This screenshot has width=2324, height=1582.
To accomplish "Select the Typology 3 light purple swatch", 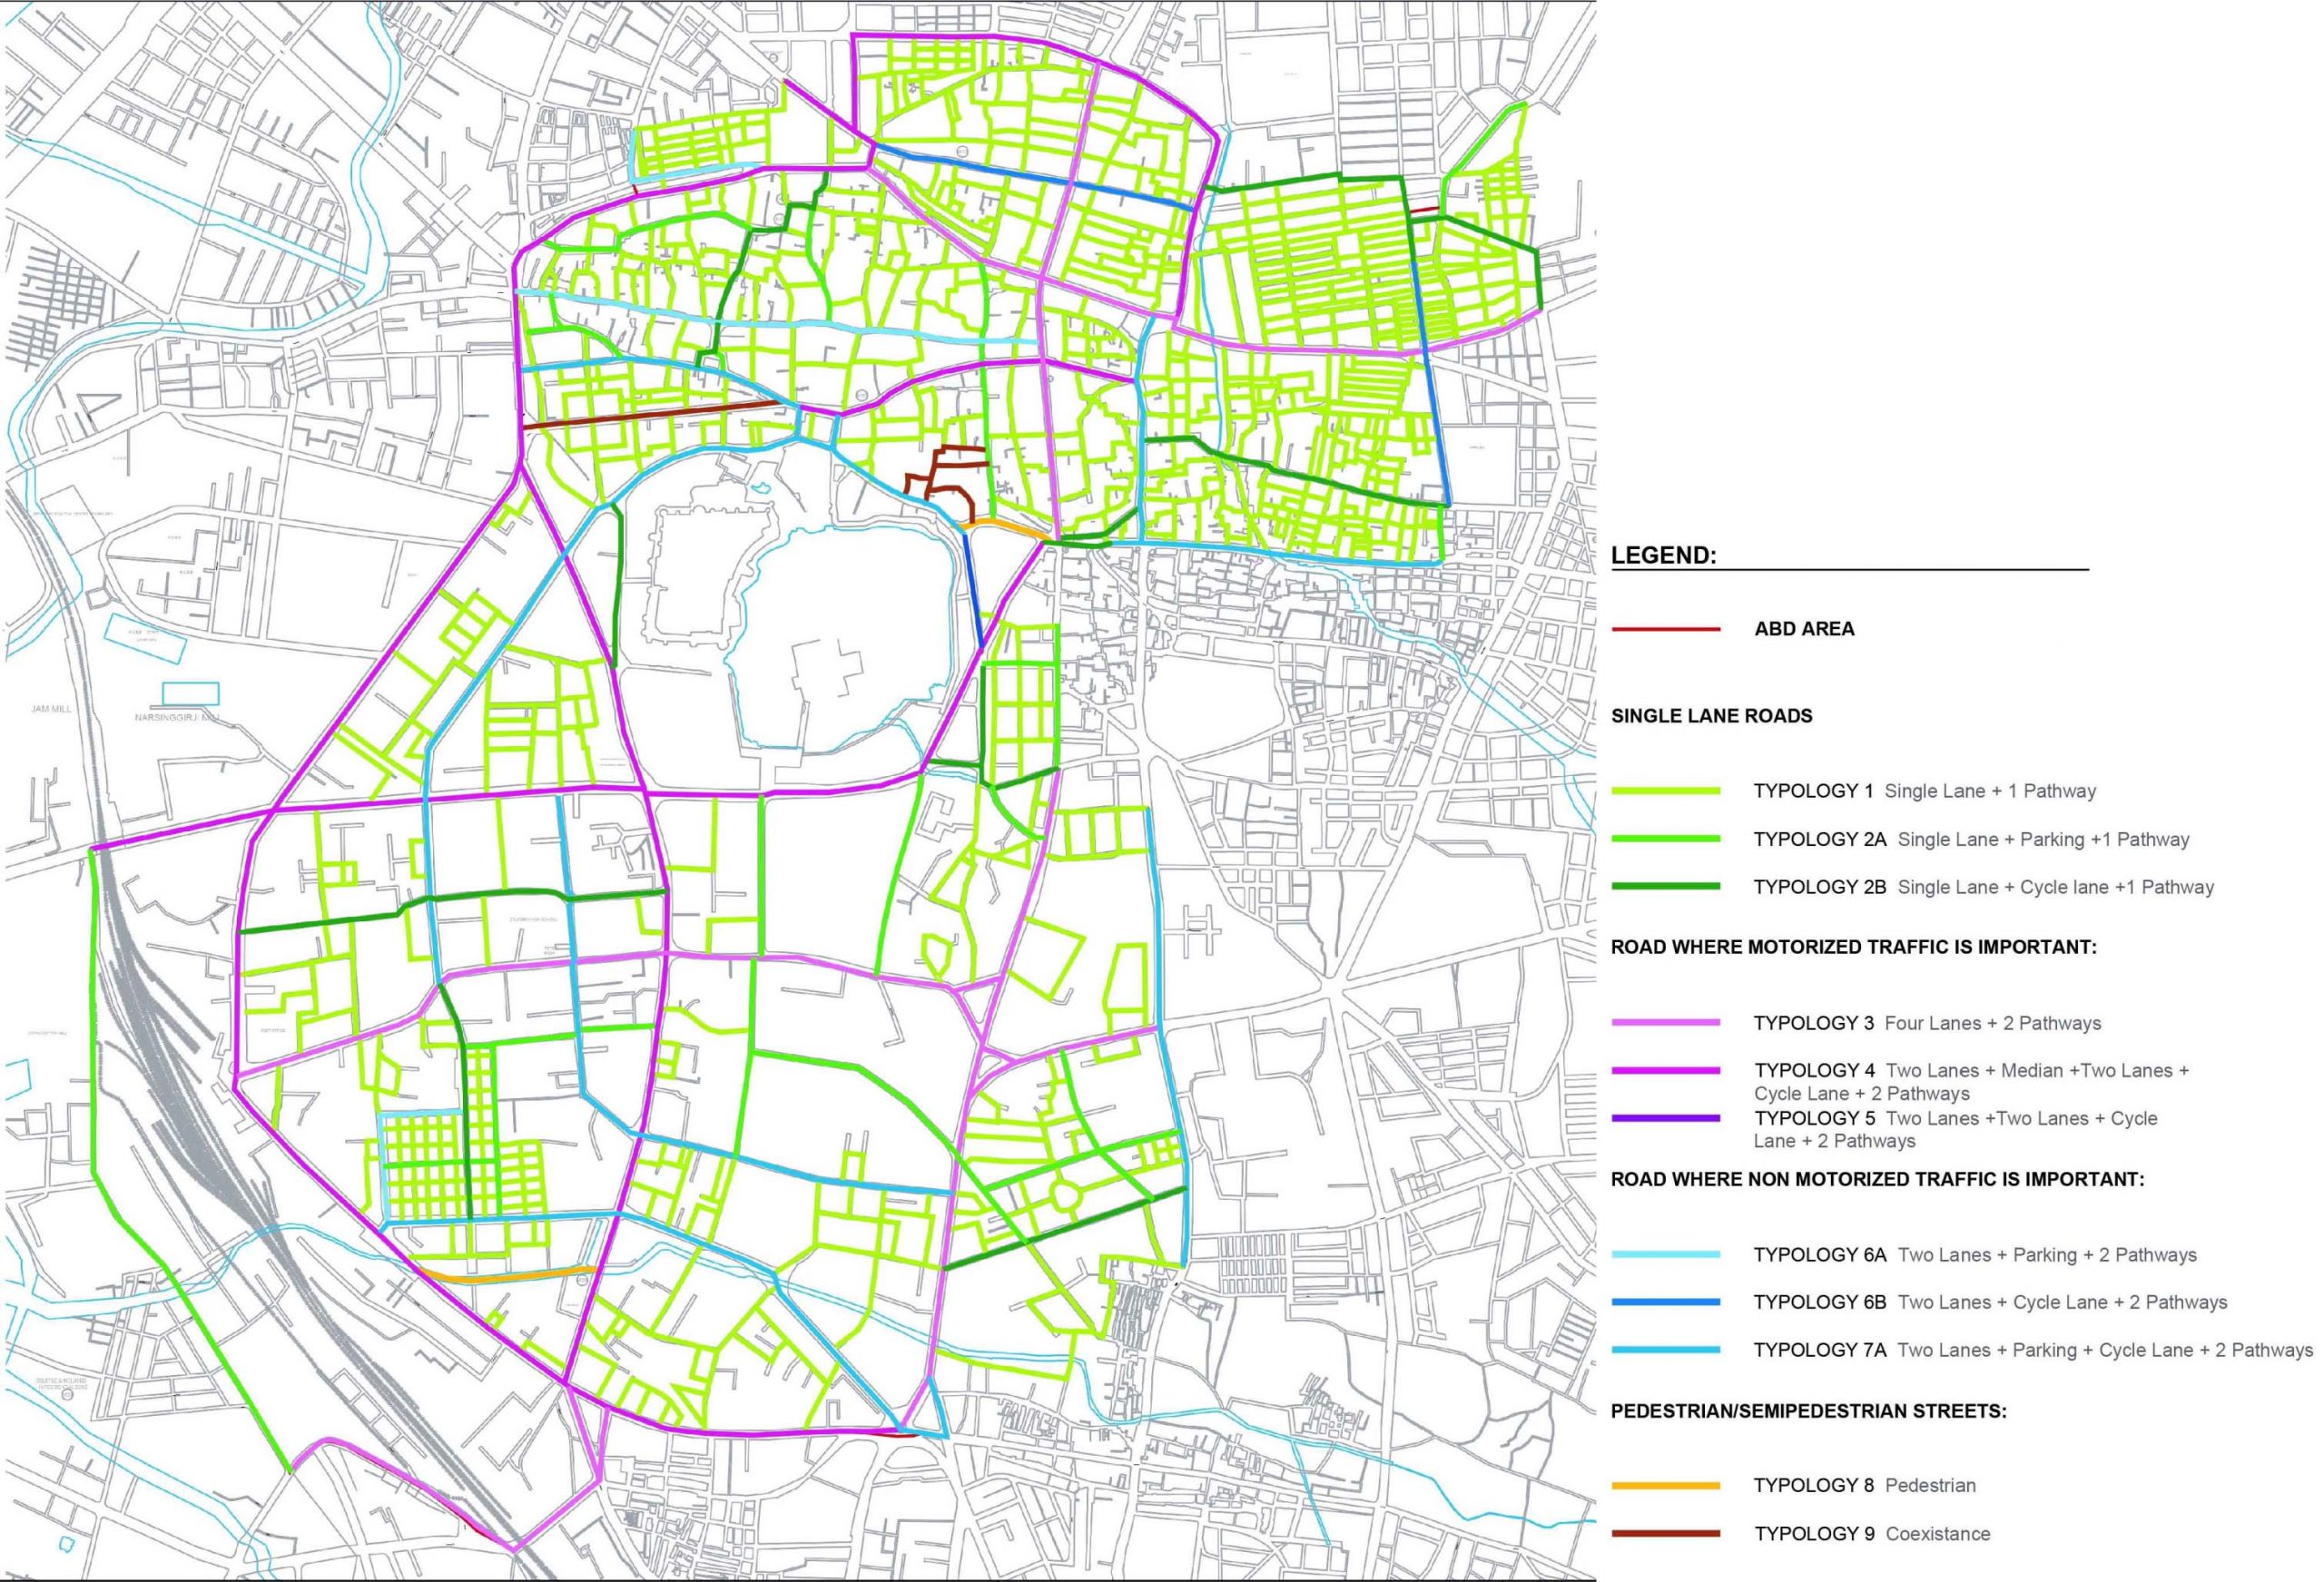I will click(1665, 1022).
